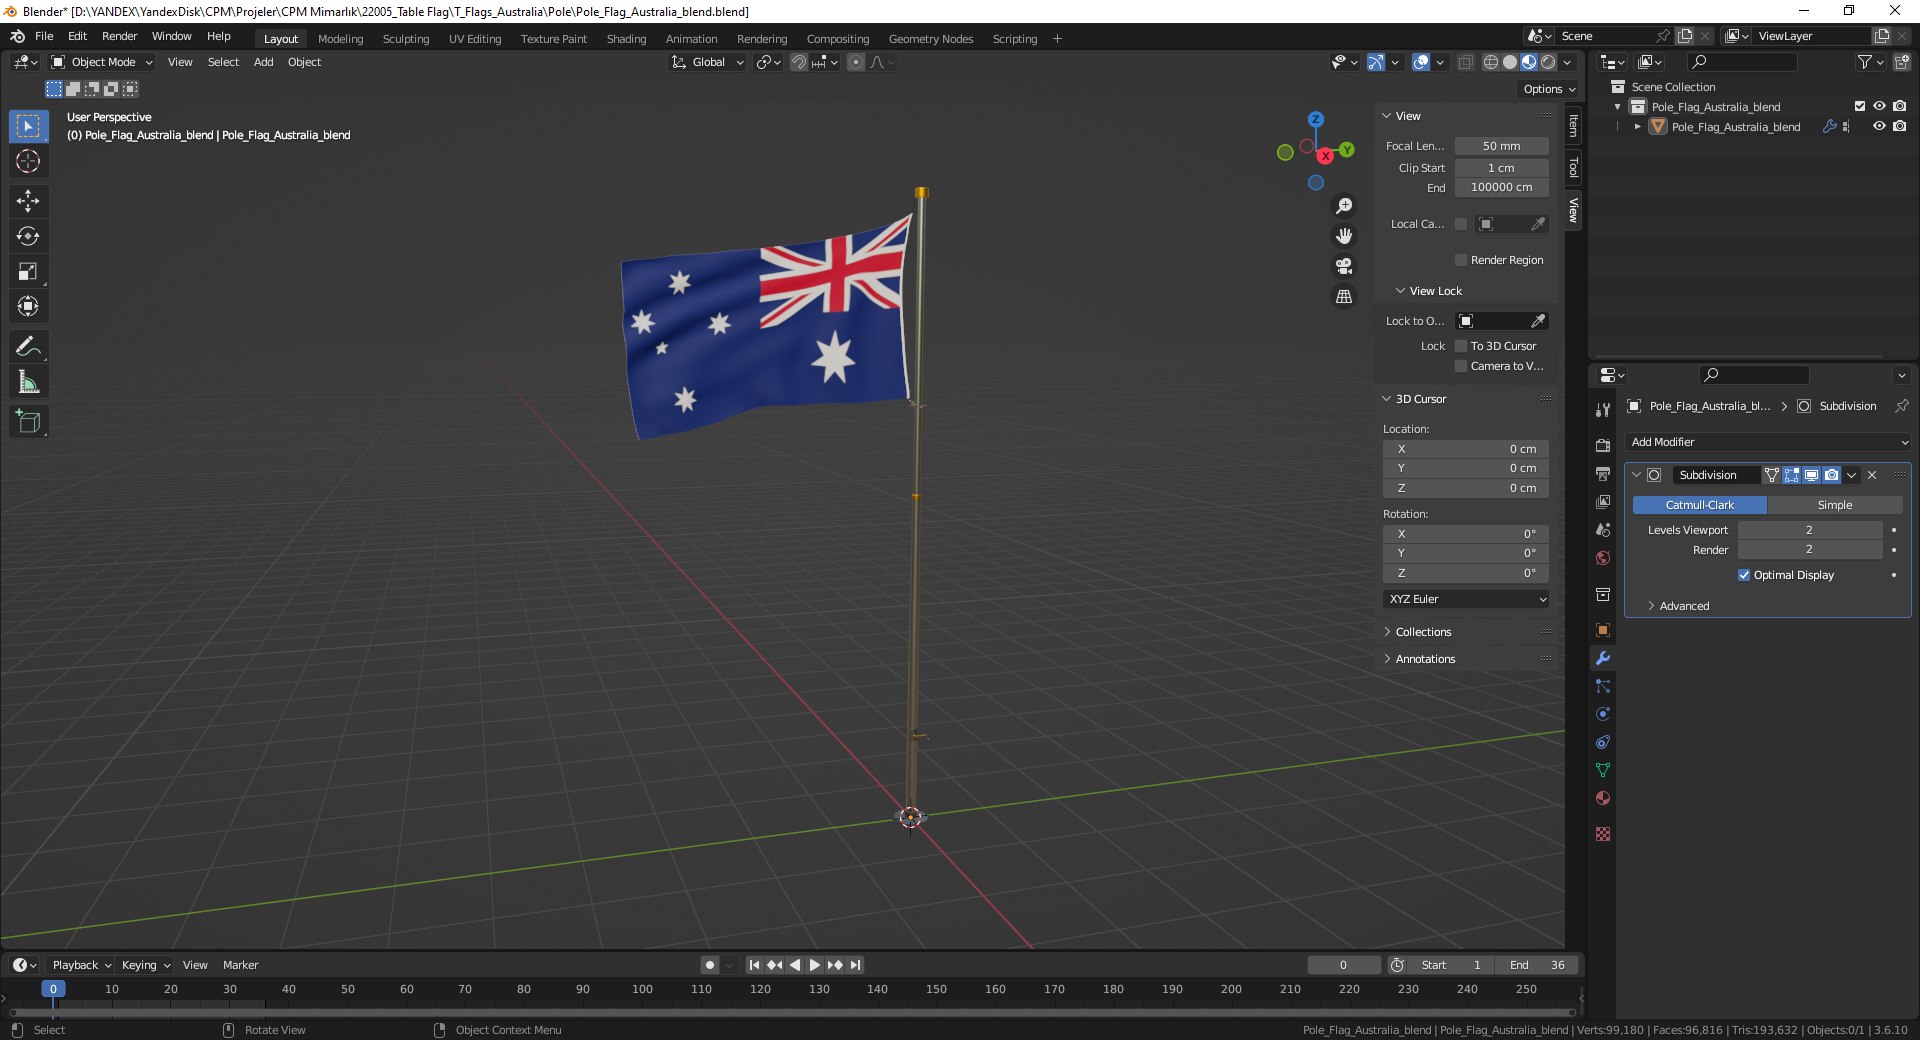1920x1040 pixels.
Task: Open the Particles properties tab
Action: point(1603,686)
